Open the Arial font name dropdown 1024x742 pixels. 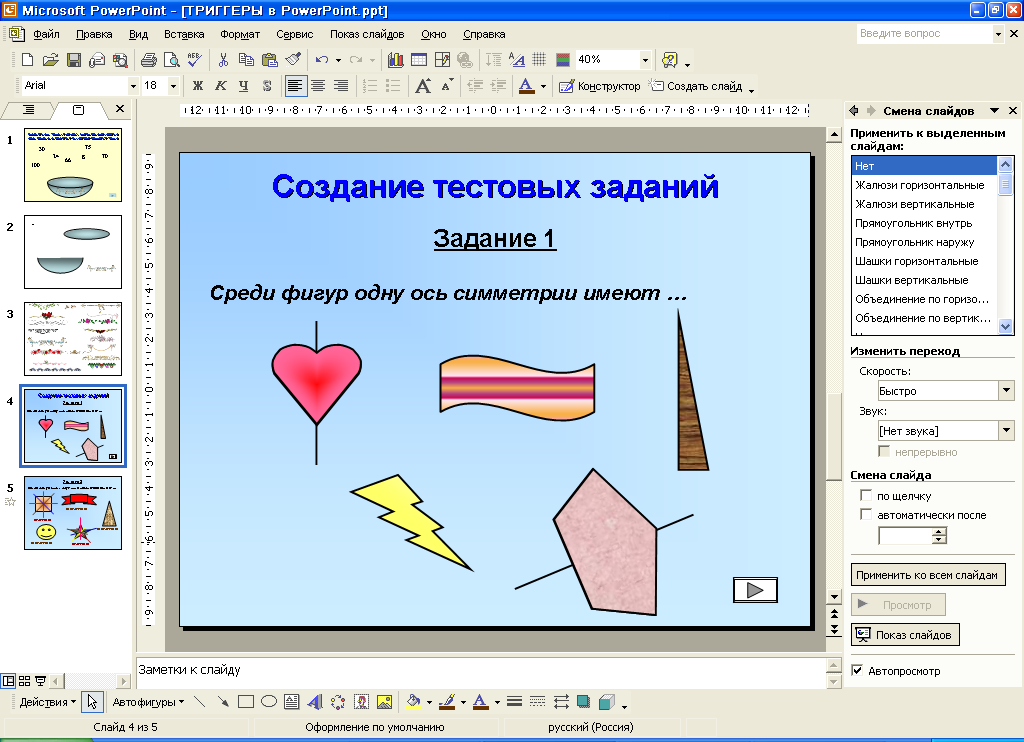[133, 86]
